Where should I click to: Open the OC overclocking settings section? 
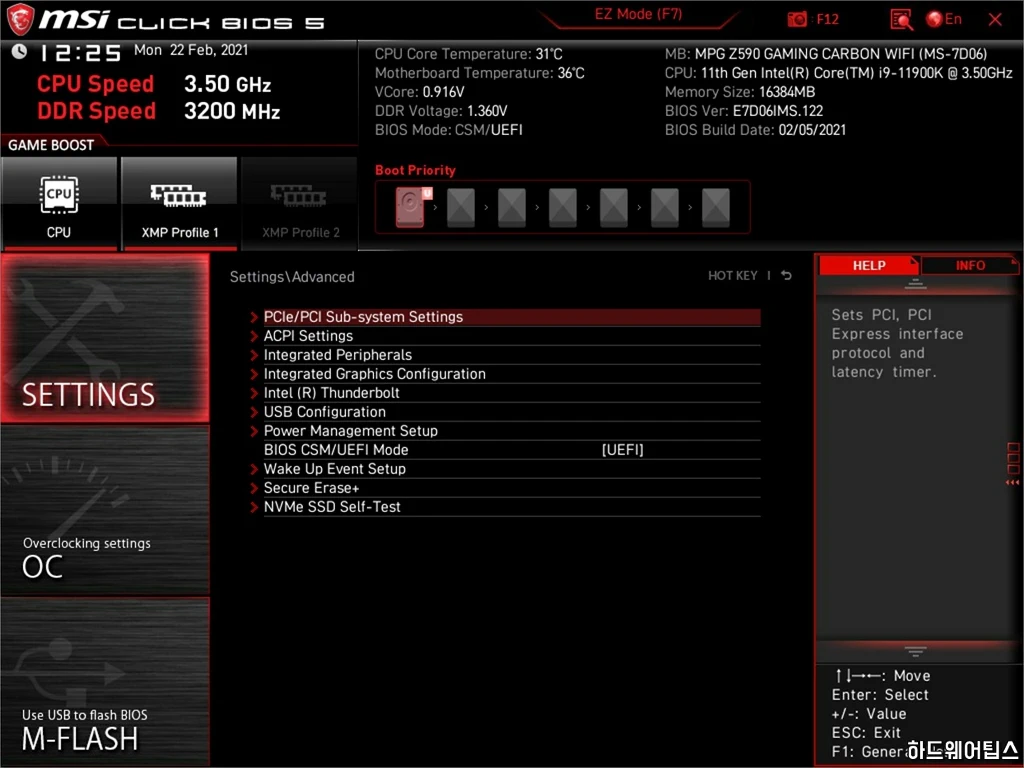pyautogui.click(x=105, y=510)
